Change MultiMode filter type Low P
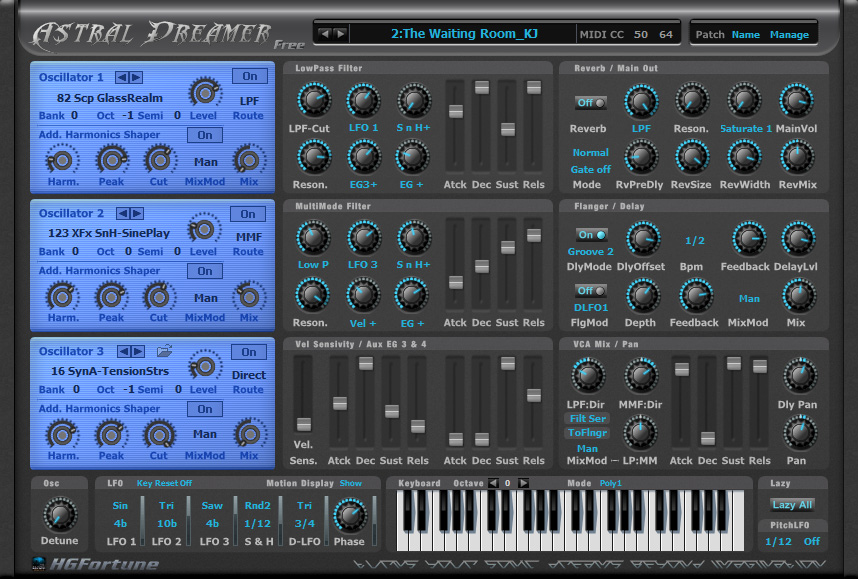The width and height of the screenshot is (858, 579). (x=313, y=264)
